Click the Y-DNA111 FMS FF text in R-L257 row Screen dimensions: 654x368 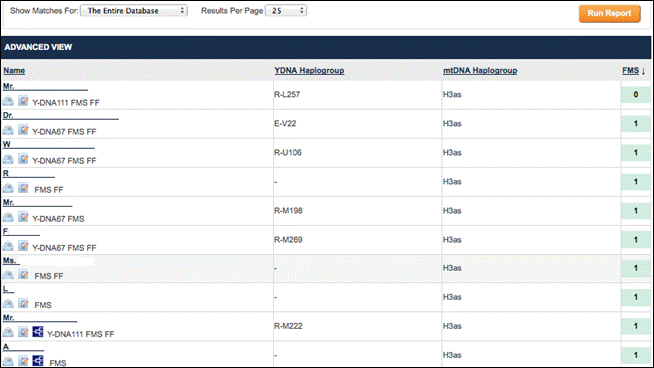(x=66, y=103)
